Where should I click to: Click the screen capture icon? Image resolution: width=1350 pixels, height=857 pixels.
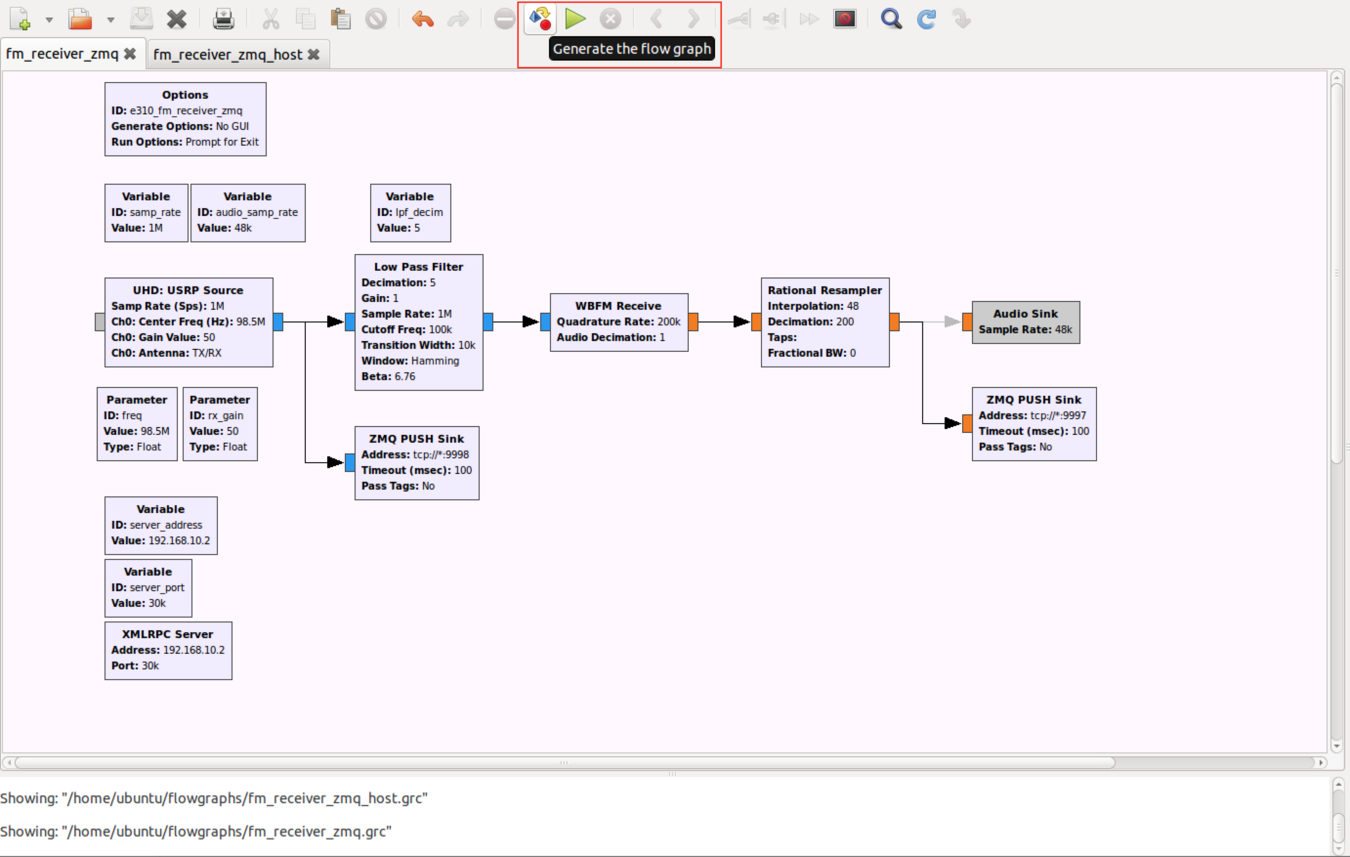click(845, 19)
